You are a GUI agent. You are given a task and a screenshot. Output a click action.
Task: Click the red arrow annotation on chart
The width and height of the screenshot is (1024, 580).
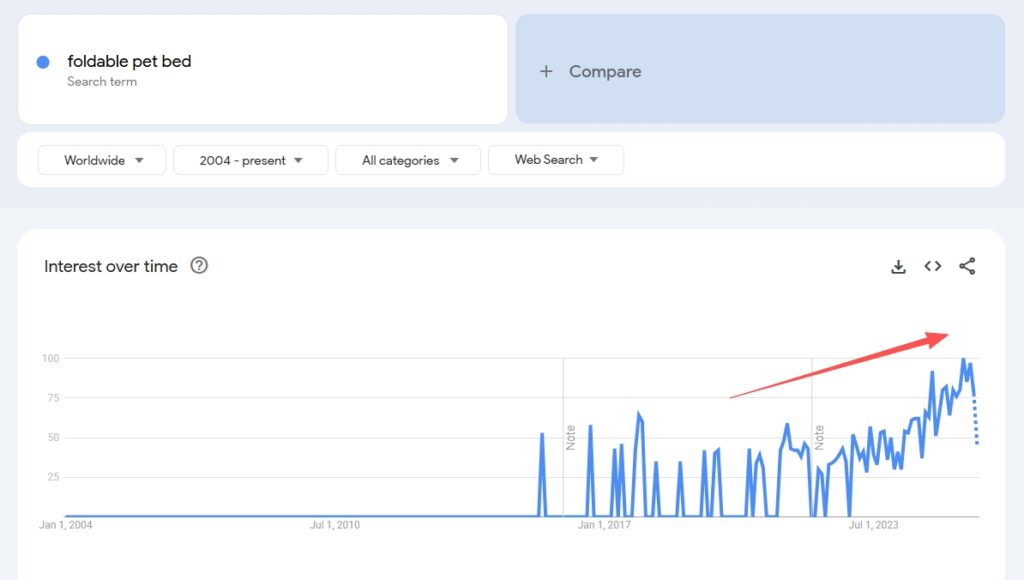pyautogui.click(x=840, y=366)
